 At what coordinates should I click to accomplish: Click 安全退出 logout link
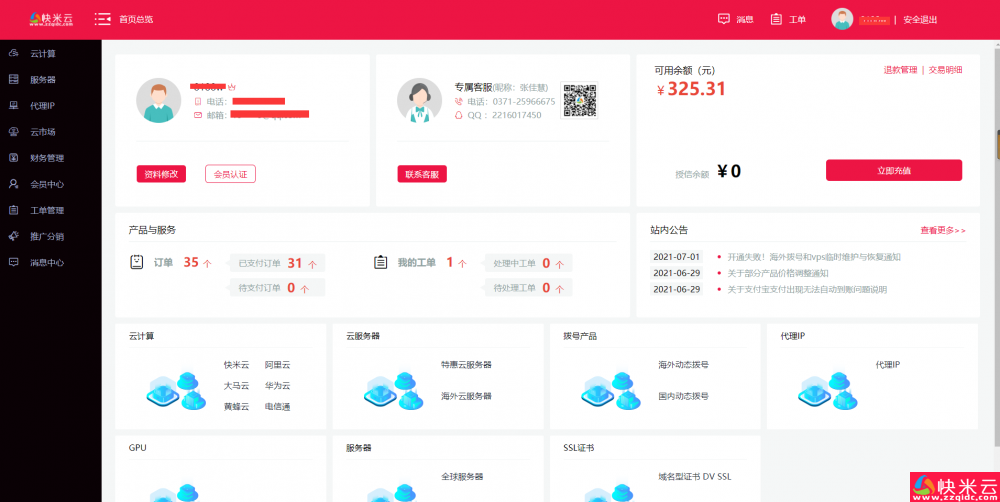pos(920,20)
